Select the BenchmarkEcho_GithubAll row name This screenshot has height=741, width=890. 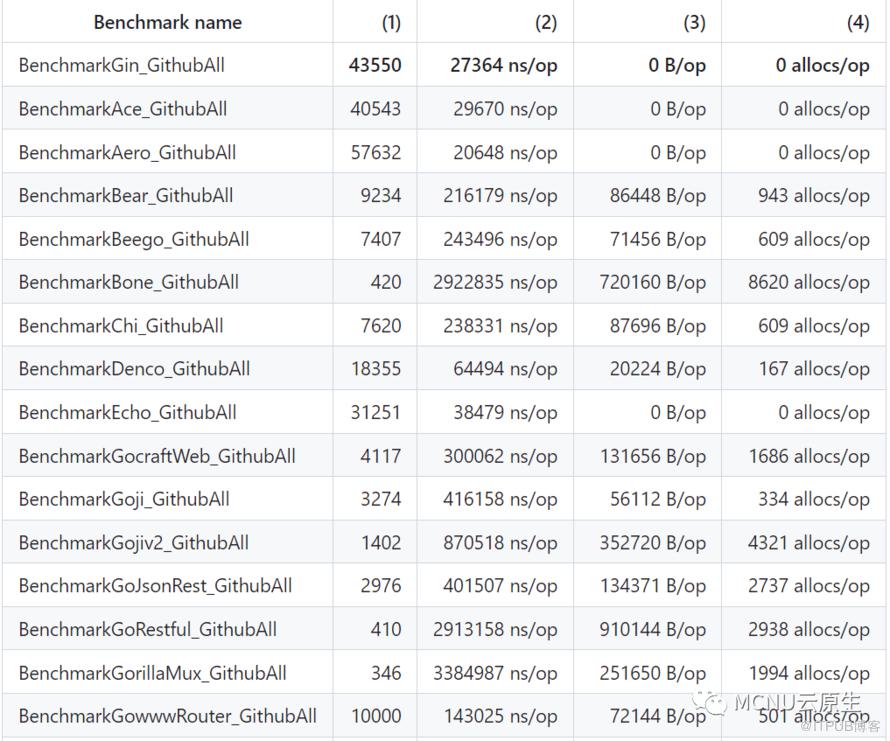(127, 412)
